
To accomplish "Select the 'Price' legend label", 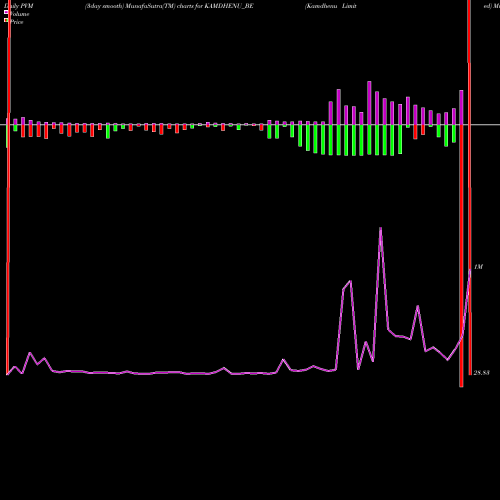I will (x=17, y=22).
